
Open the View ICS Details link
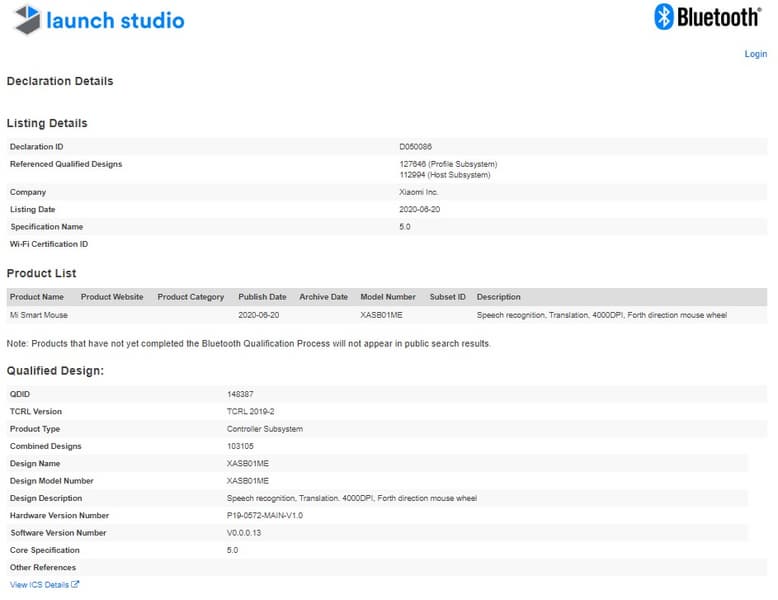click(39, 585)
